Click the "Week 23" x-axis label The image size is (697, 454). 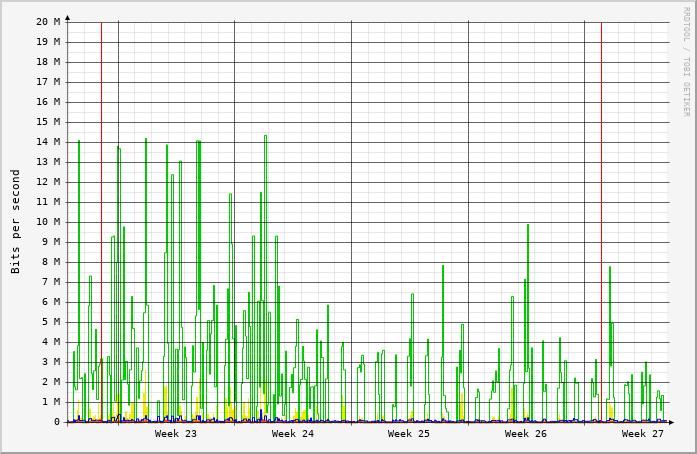(176, 434)
